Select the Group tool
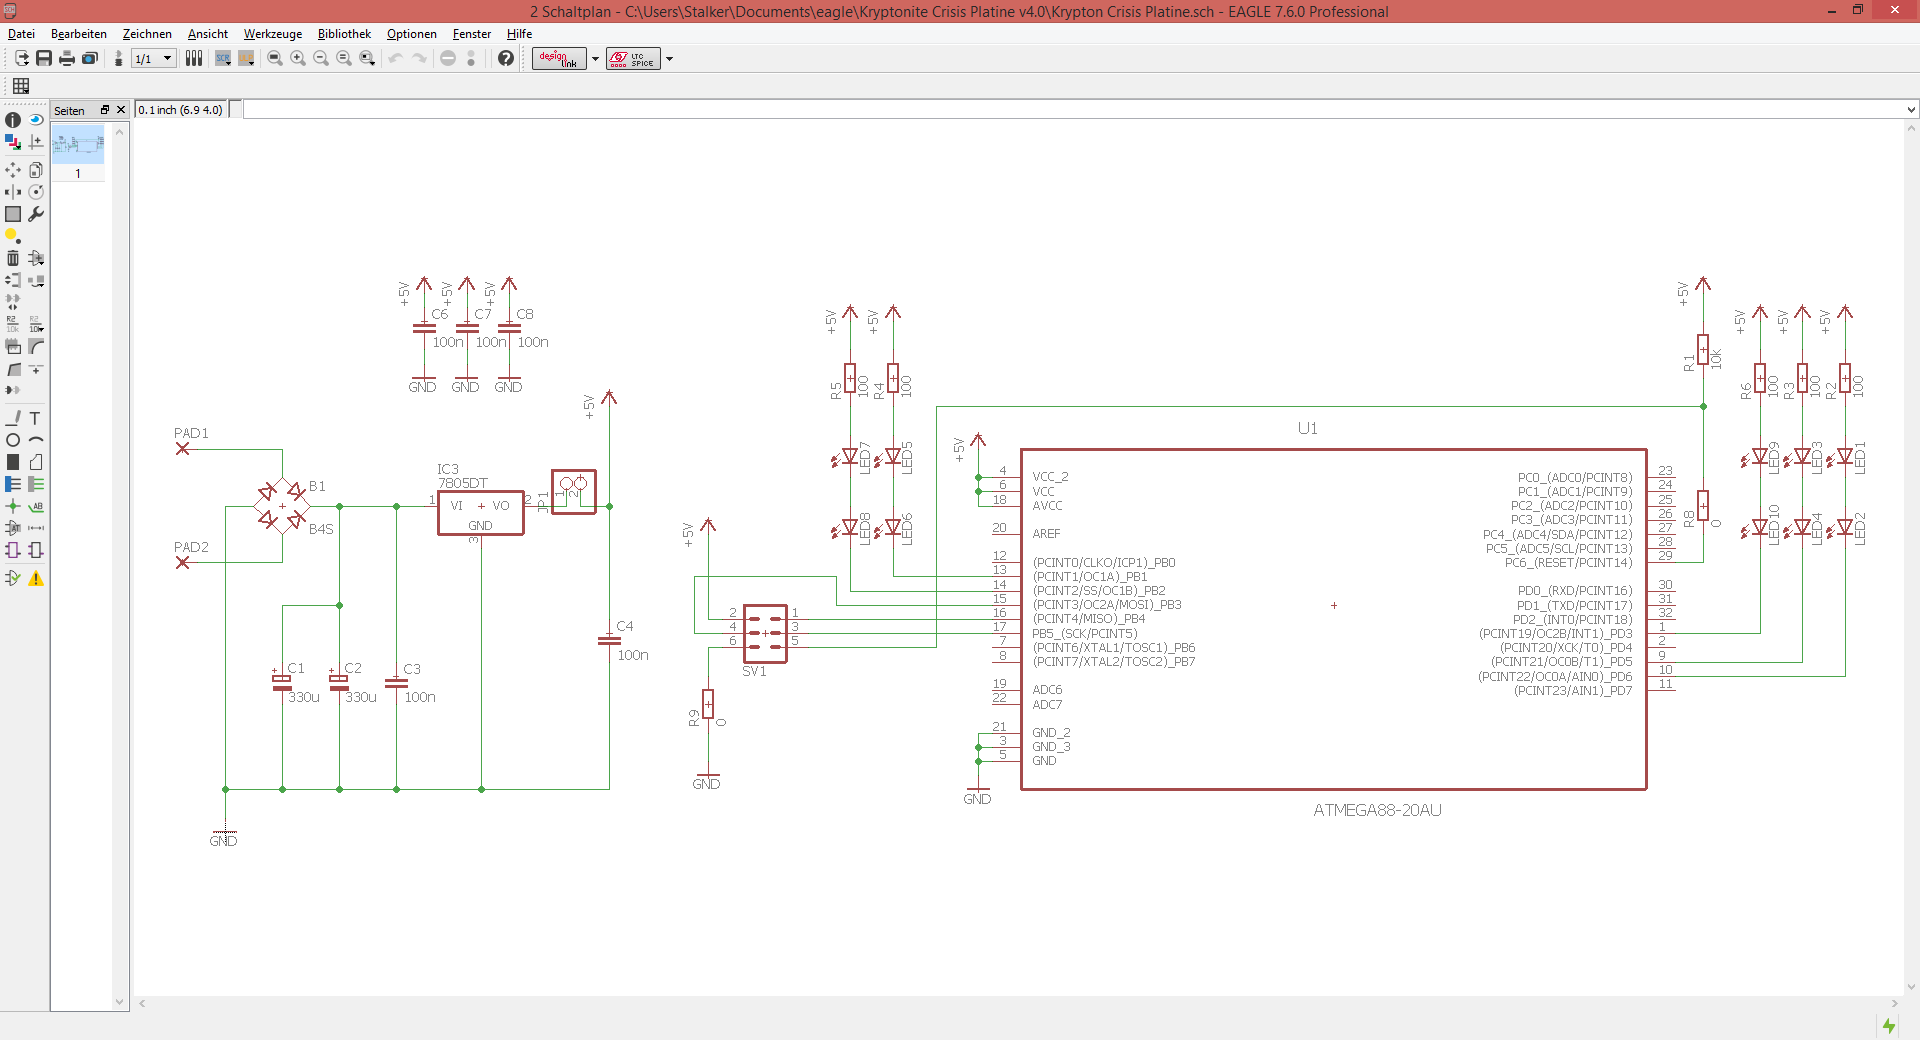Image resolution: width=1920 pixels, height=1040 pixels. tap(13, 214)
